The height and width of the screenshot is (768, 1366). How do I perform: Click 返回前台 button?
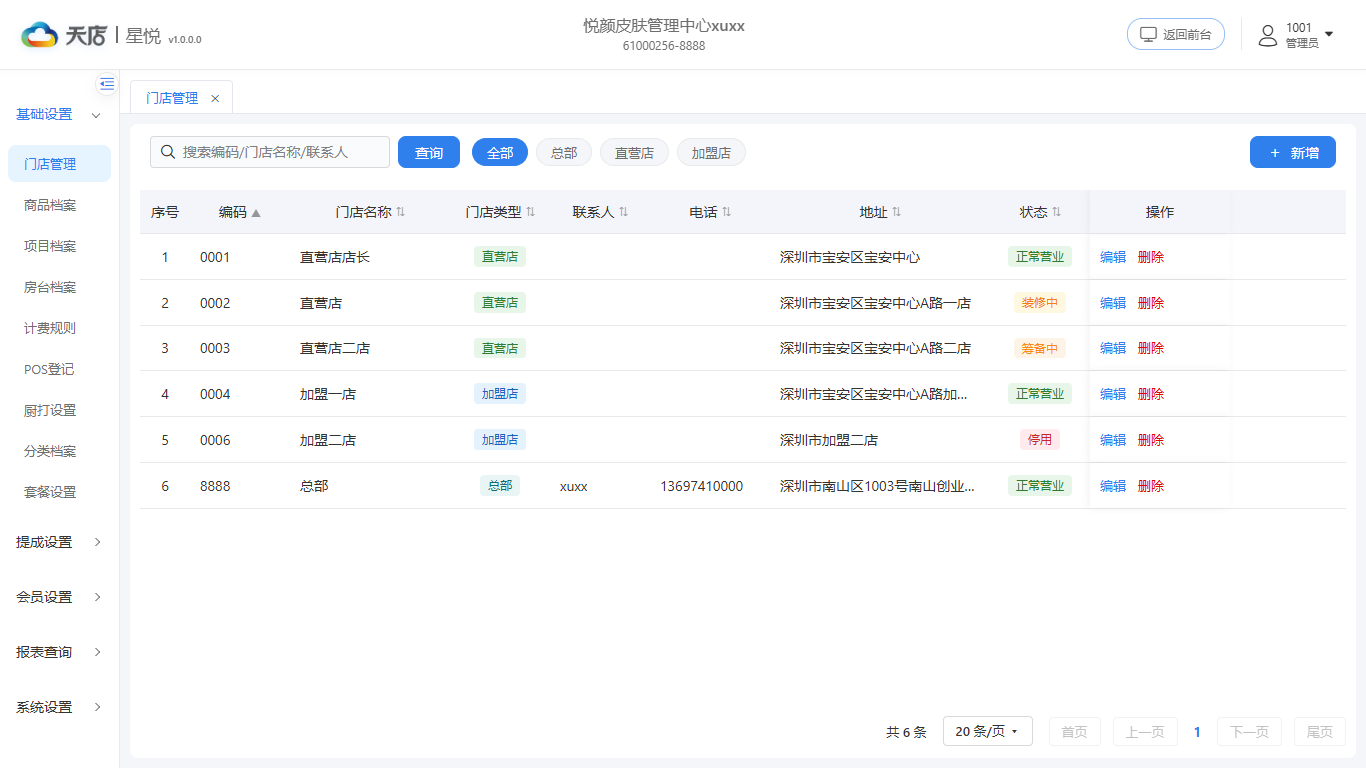click(1176, 34)
